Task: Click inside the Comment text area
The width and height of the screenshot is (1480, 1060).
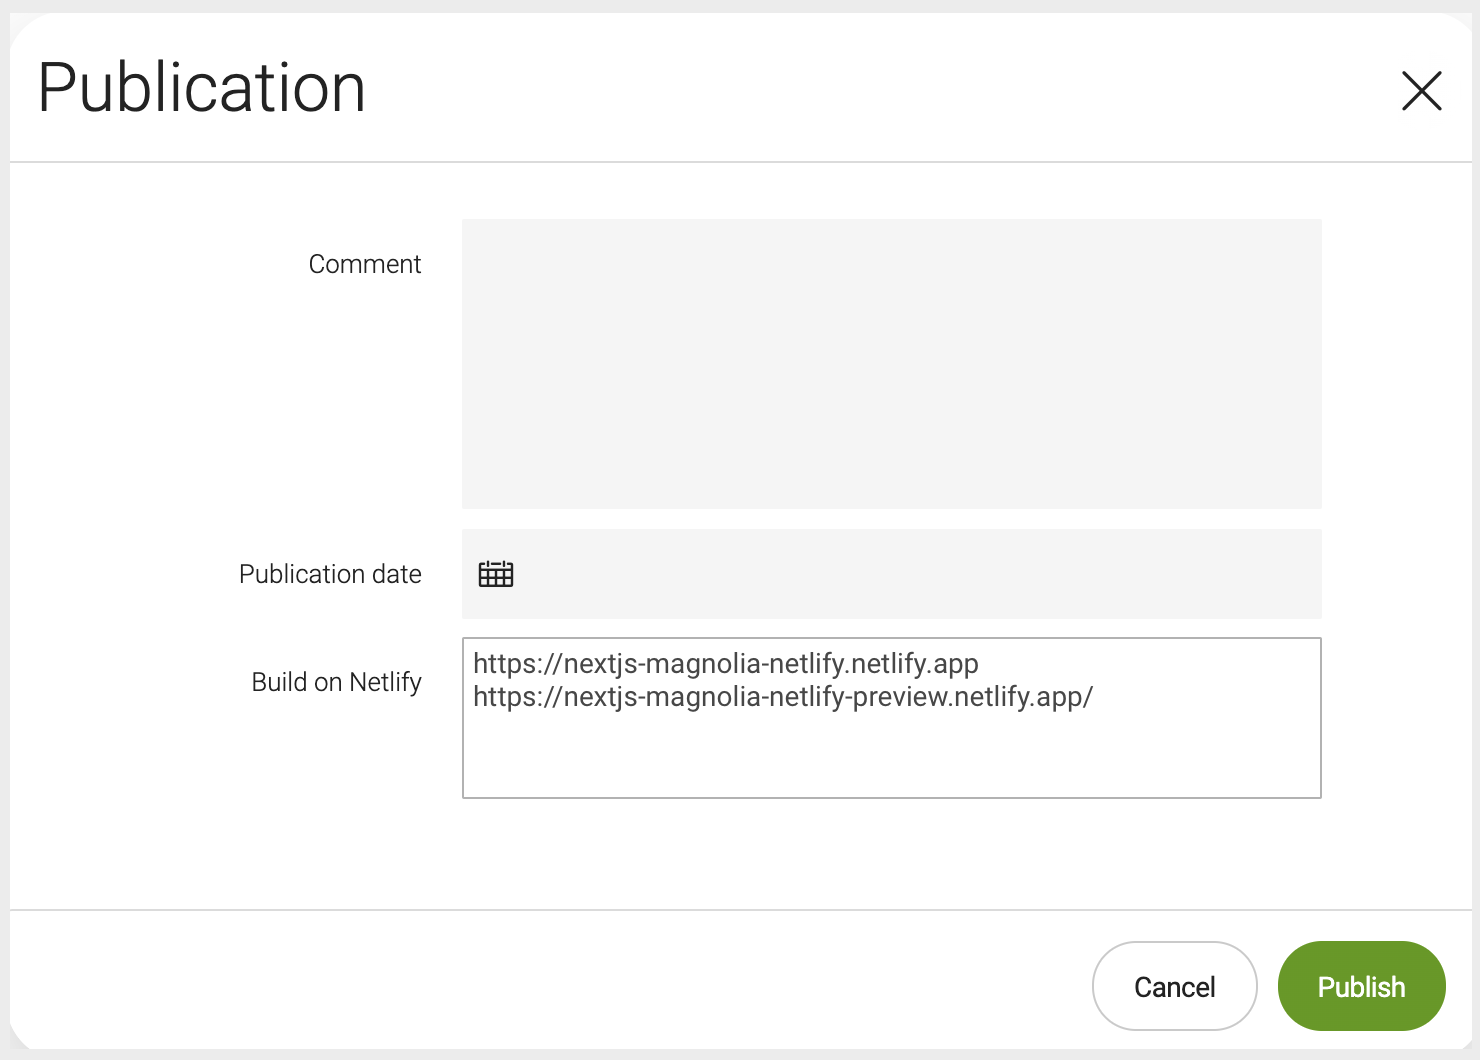Action: point(891,364)
